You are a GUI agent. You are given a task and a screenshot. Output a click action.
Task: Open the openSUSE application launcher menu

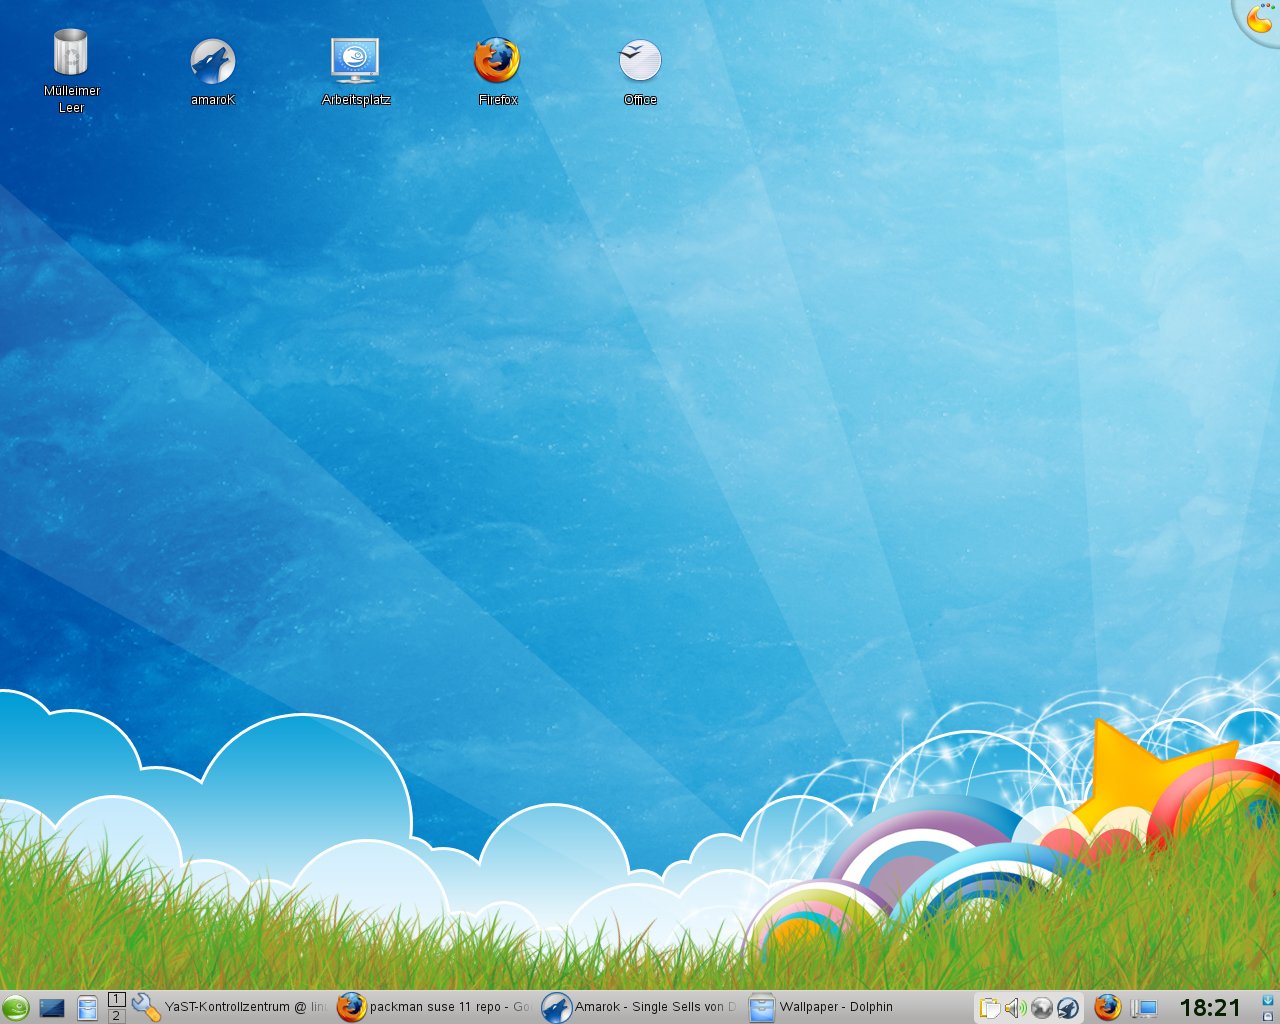pyautogui.click(x=15, y=1008)
